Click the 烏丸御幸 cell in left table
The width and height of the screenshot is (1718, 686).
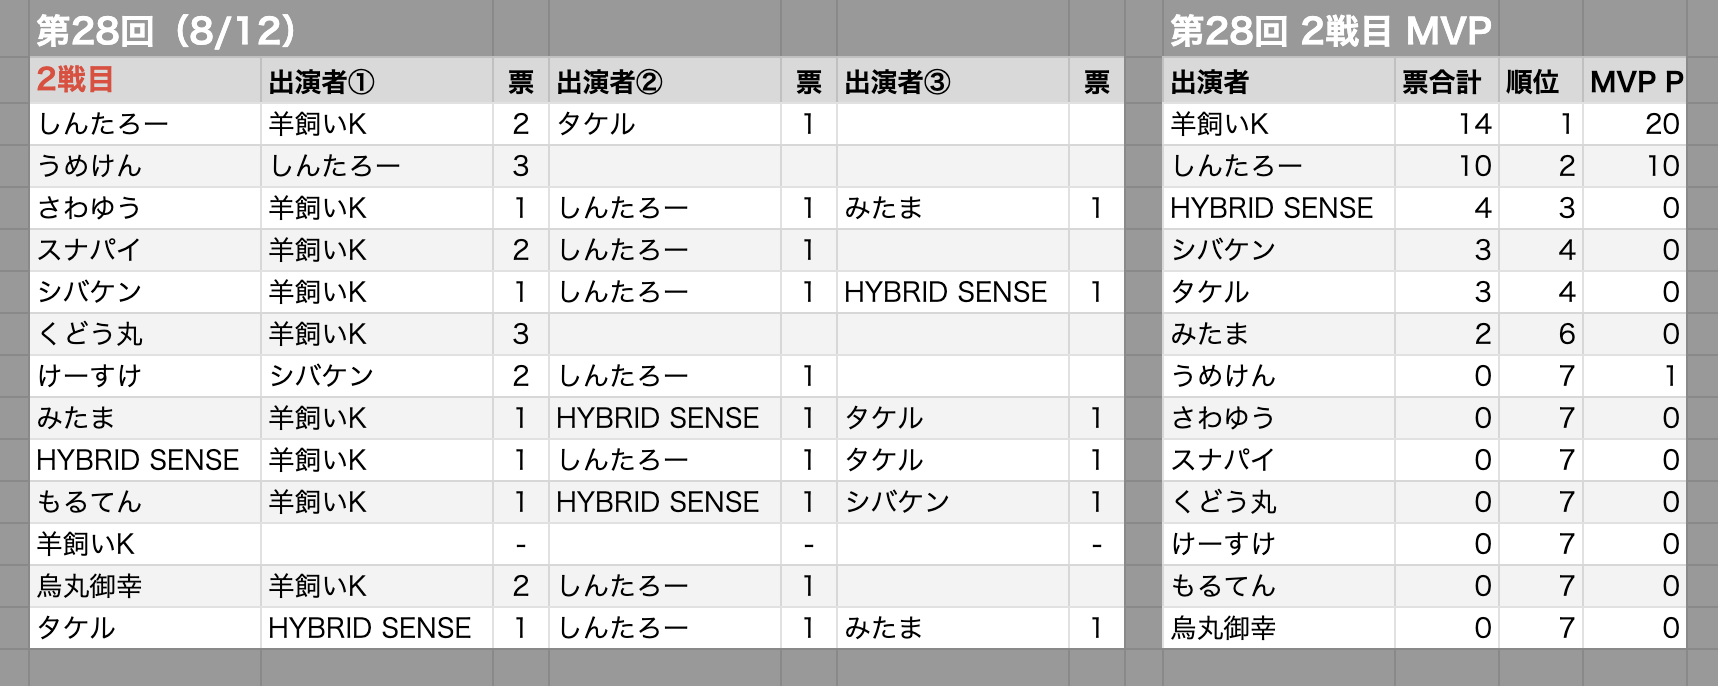tap(145, 586)
